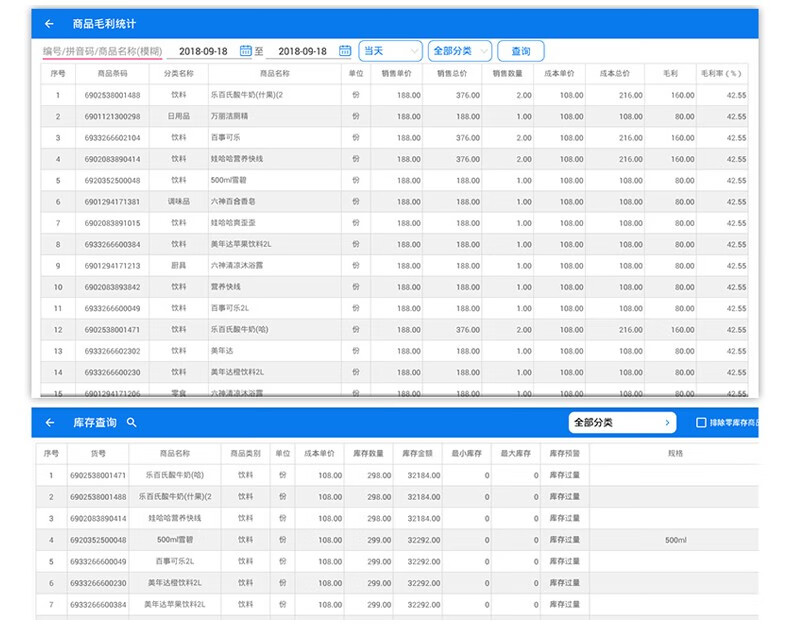Click the start date field 2018-09-18

coord(203,51)
